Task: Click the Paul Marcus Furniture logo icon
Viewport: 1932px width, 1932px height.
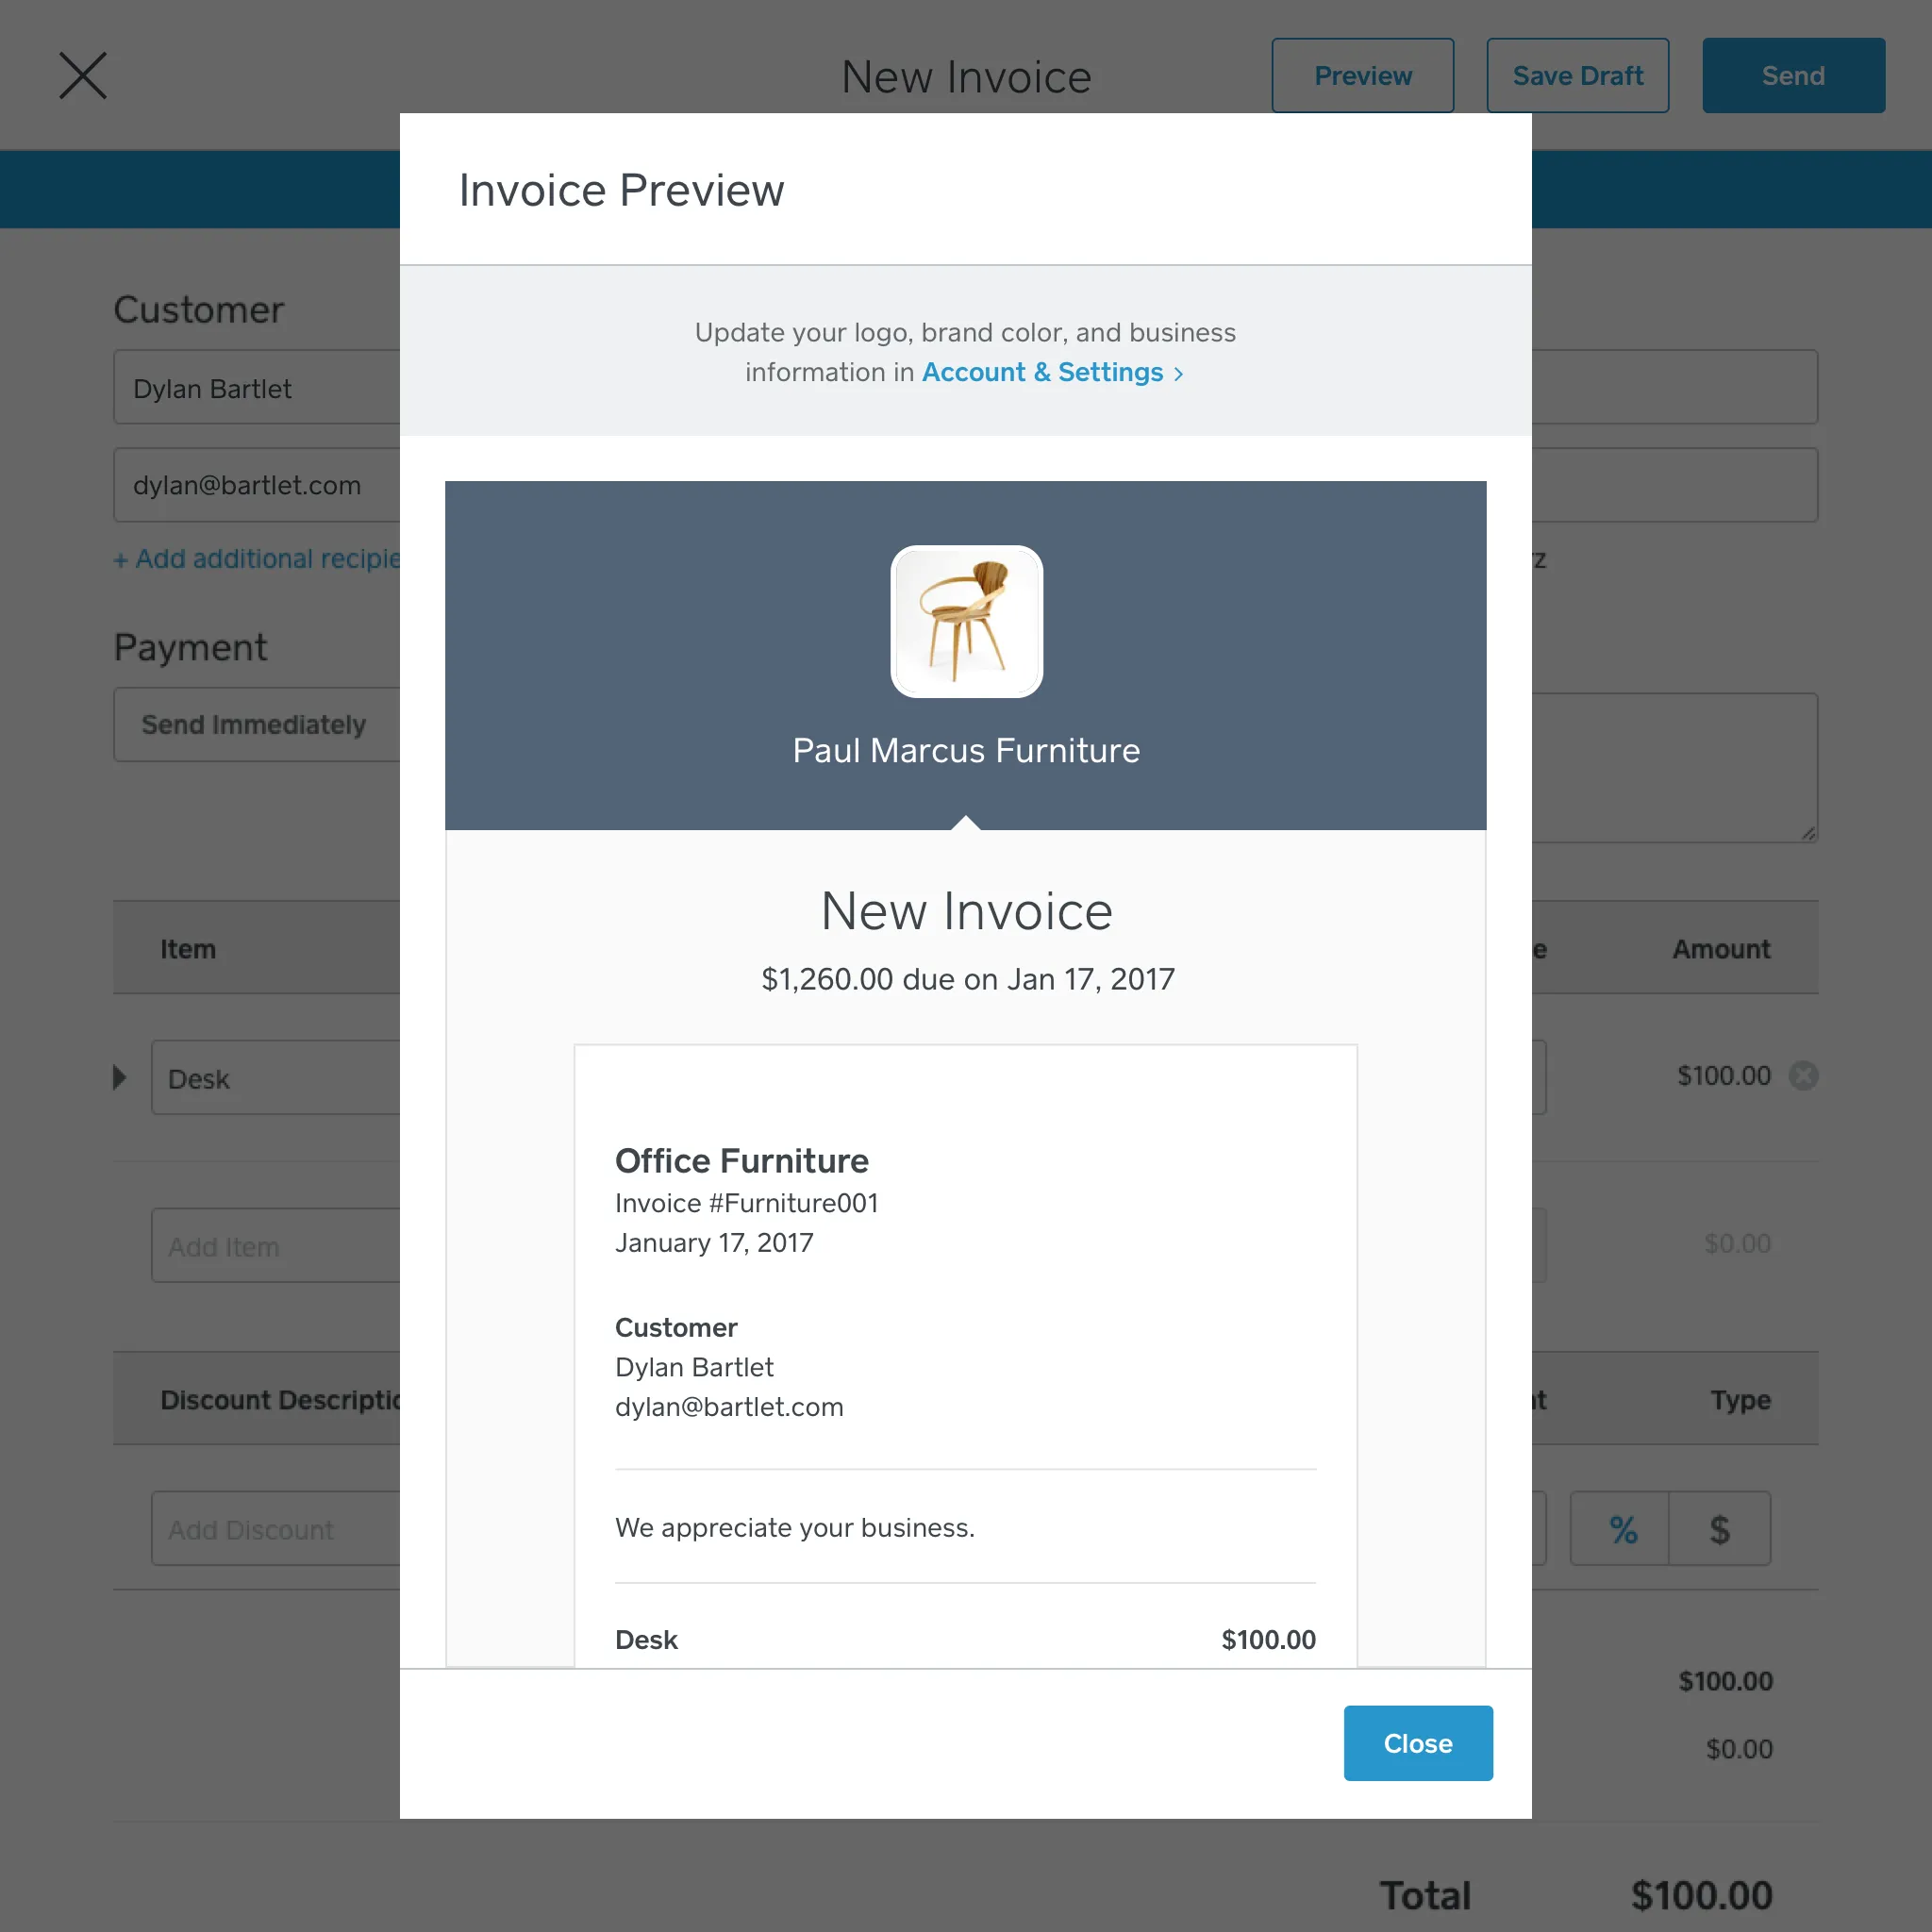Action: pyautogui.click(x=964, y=619)
